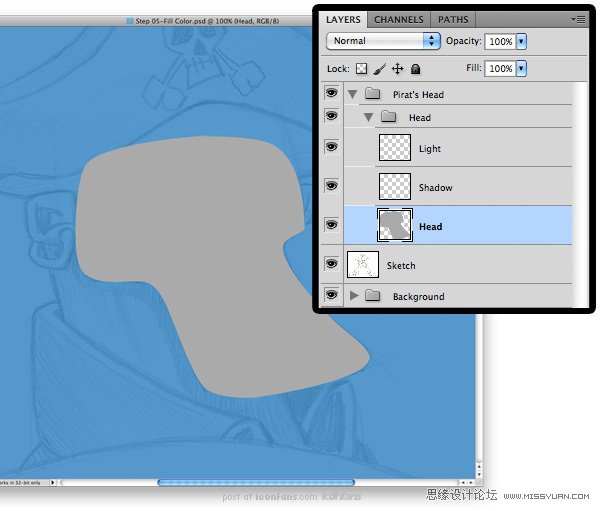Open the Normal blend mode dropdown
This screenshot has height=511, width=600.
click(x=384, y=41)
